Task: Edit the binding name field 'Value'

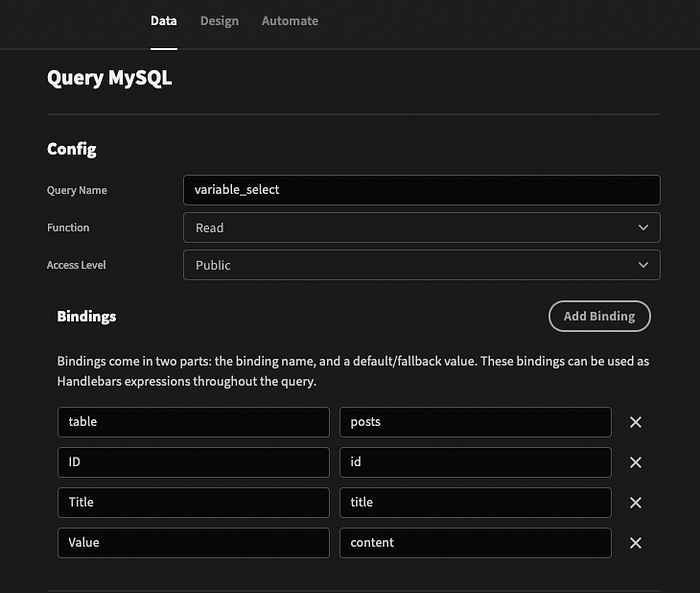Action: [x=193, y=543]
